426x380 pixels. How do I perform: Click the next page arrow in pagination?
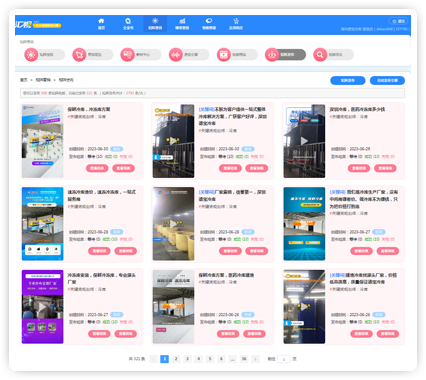(255, 359)
